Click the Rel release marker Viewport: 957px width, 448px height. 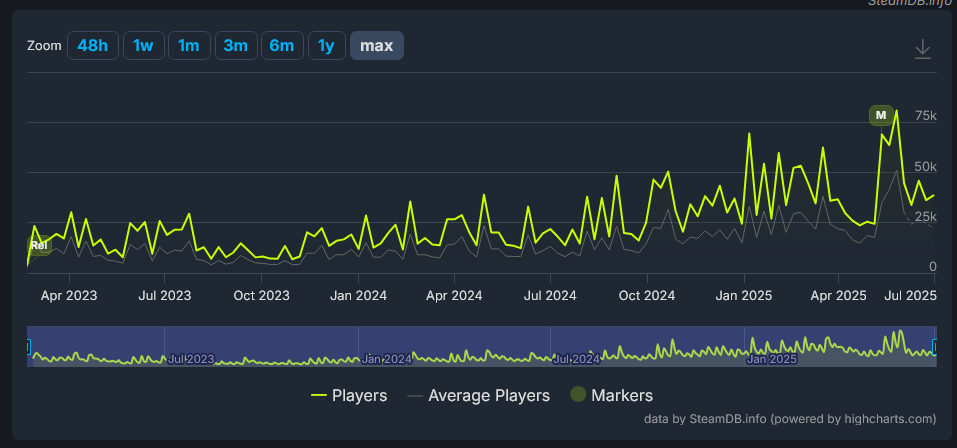(38, 245)
